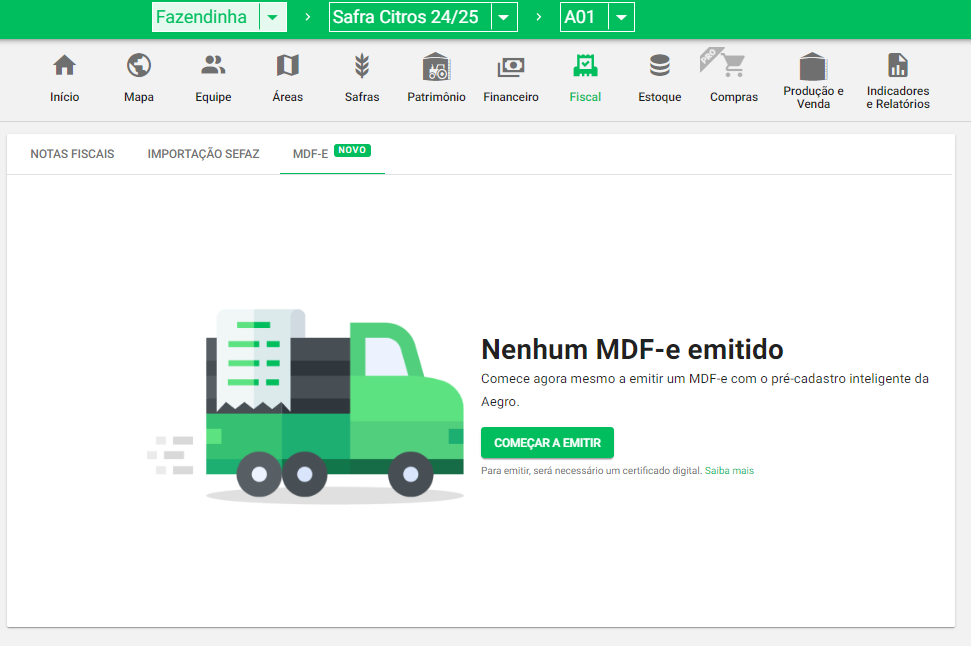
Task: Expand the Safra Citros 24/25 dropdown
Action: pyautogui.click(x=504, y=18)
